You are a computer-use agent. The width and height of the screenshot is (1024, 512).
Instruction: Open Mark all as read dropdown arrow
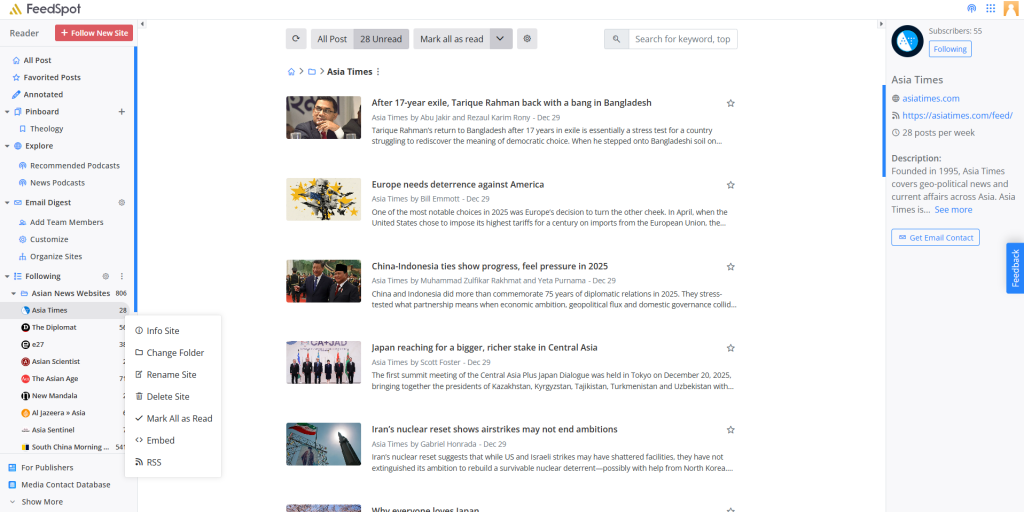pos(502,39)
